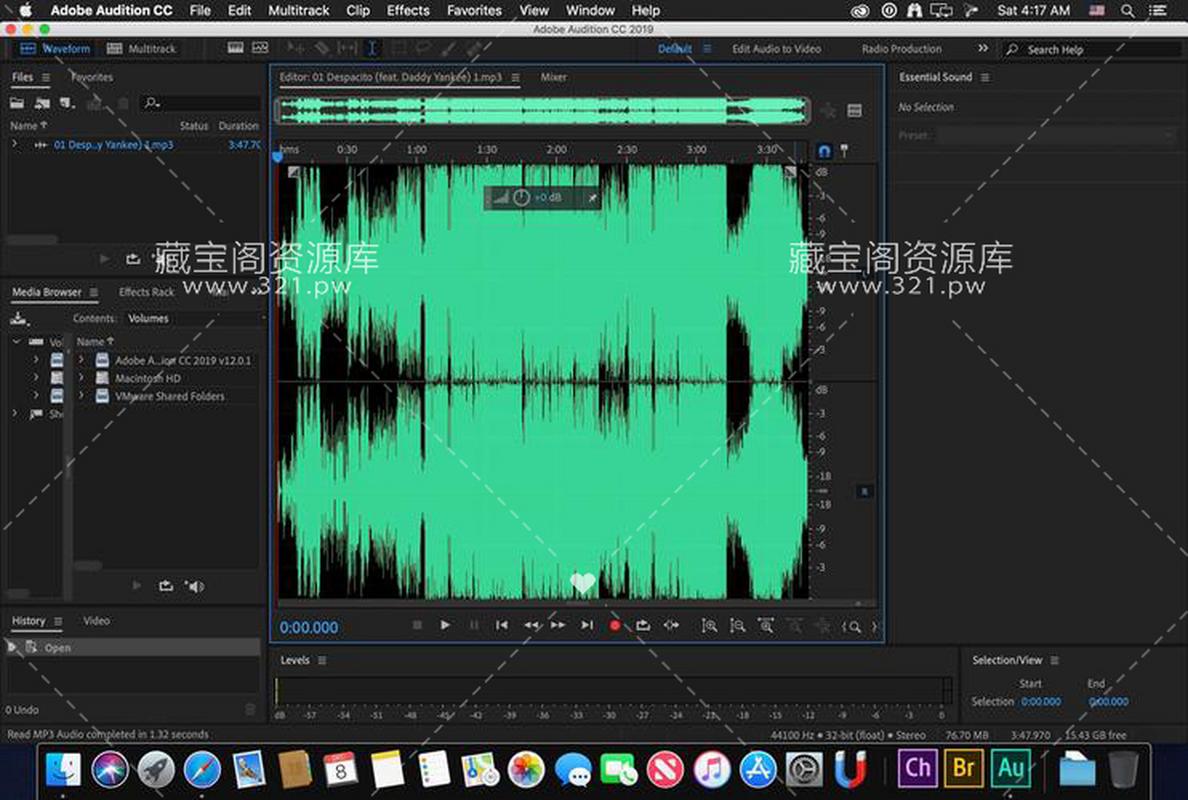Toggle Loop Playback in the transport bar
The height and width of the screenshot is (800, 1188).
click(x=643, y=625)
